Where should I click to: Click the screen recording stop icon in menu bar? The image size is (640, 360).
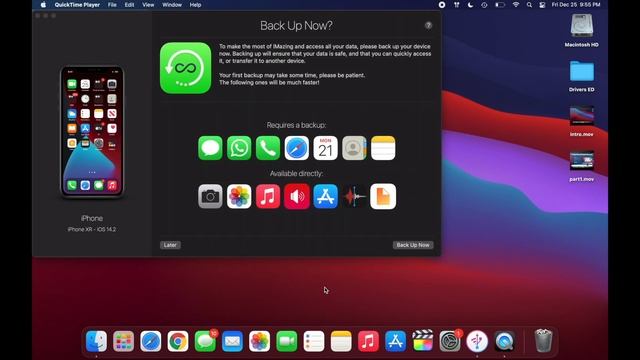coord(442,5)
